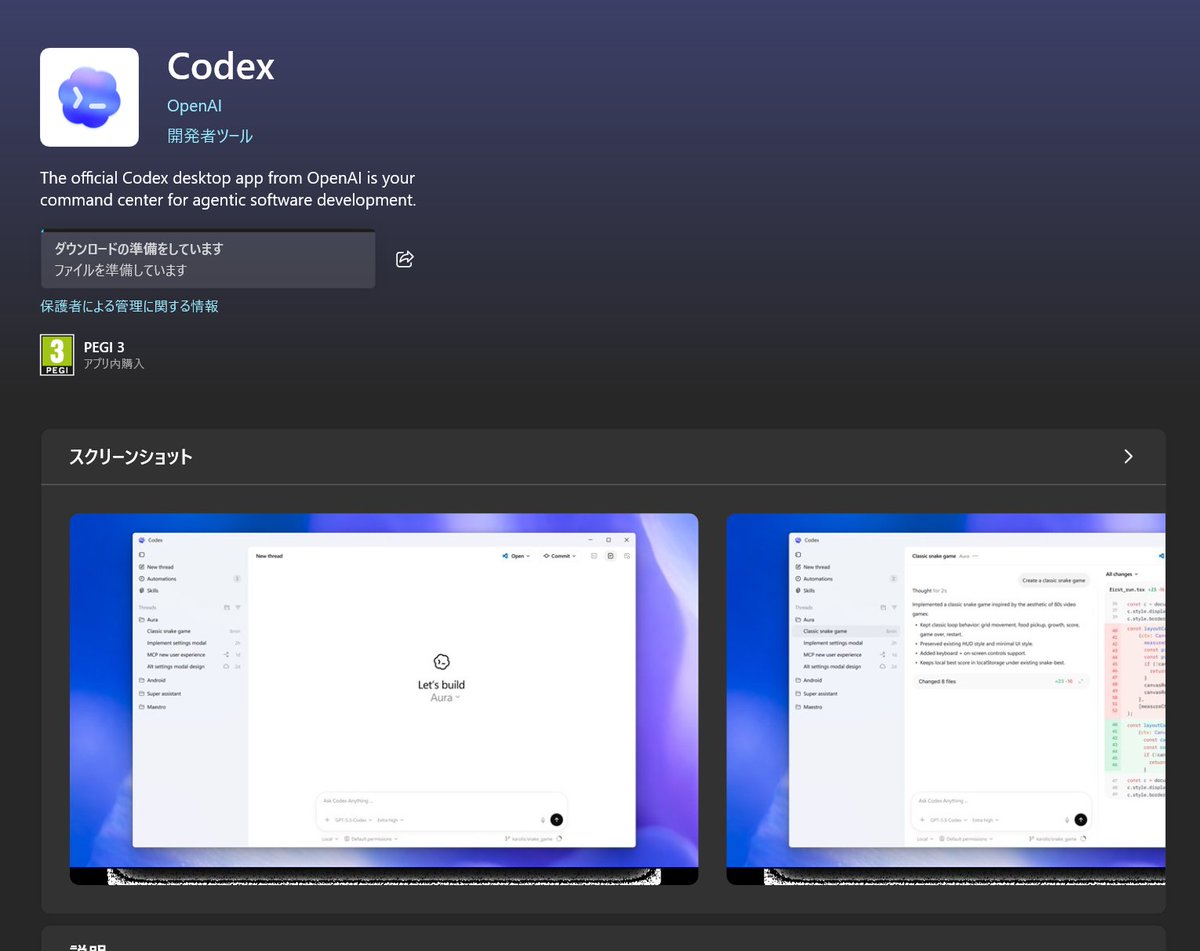Click the filter icon next to the Threads header

coord(238,607)
